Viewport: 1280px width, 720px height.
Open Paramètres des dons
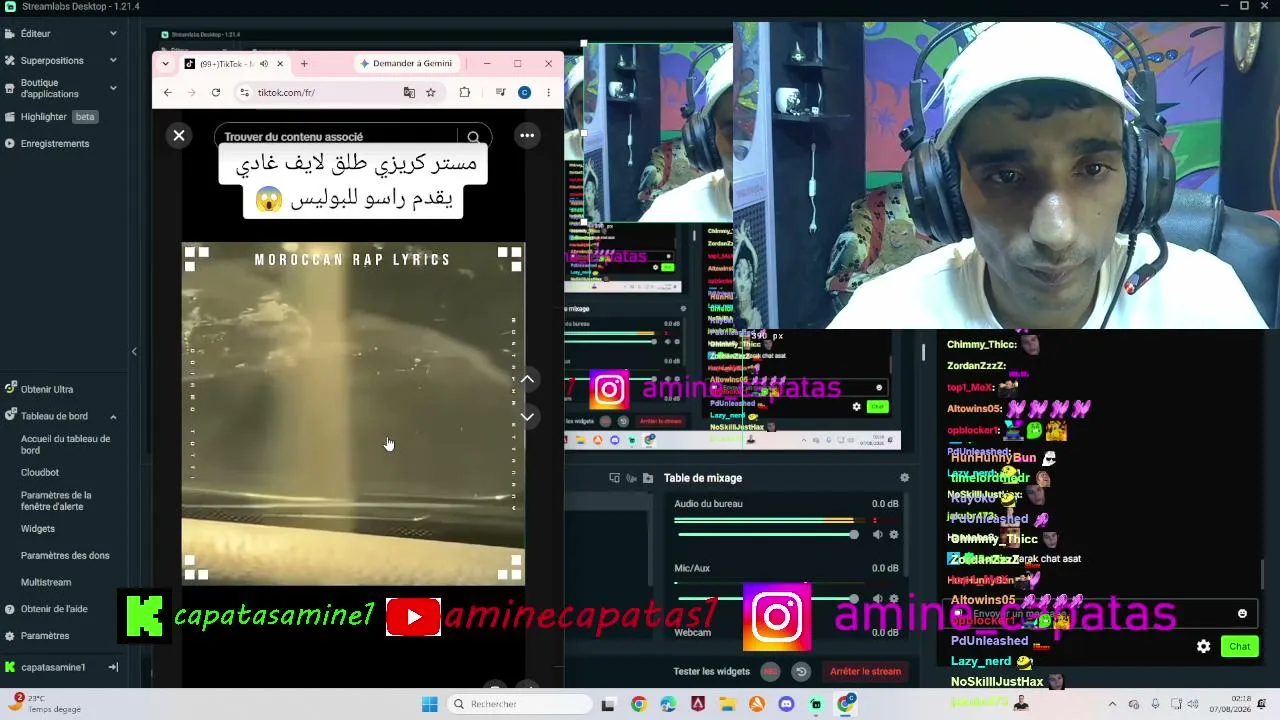point(65,555)
